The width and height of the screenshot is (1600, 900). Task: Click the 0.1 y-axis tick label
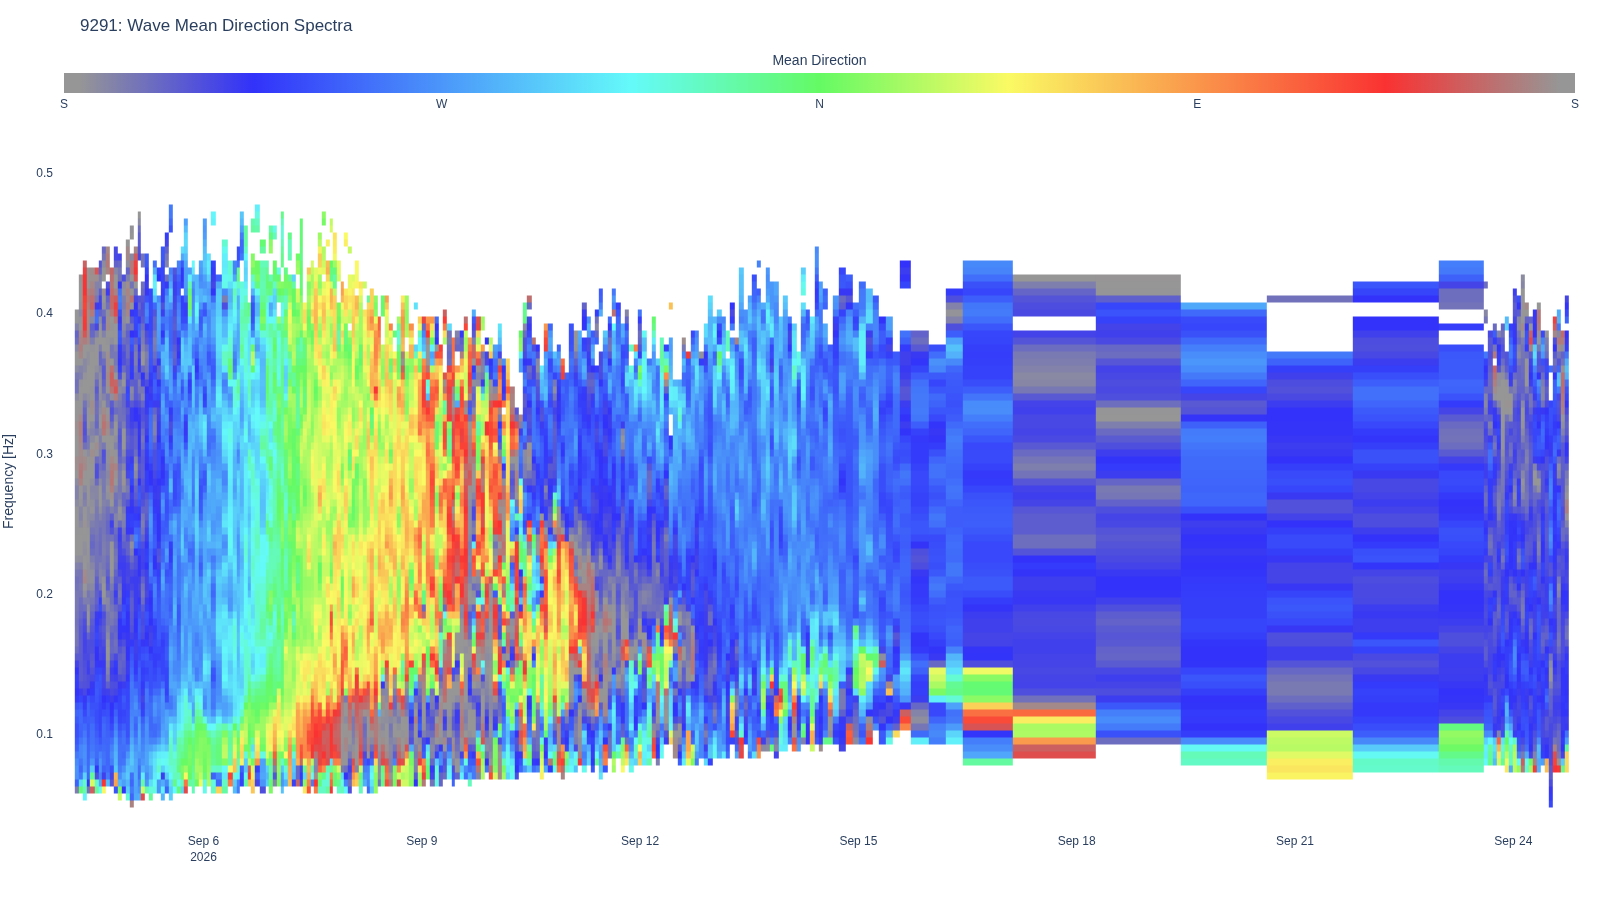(45, 734)
